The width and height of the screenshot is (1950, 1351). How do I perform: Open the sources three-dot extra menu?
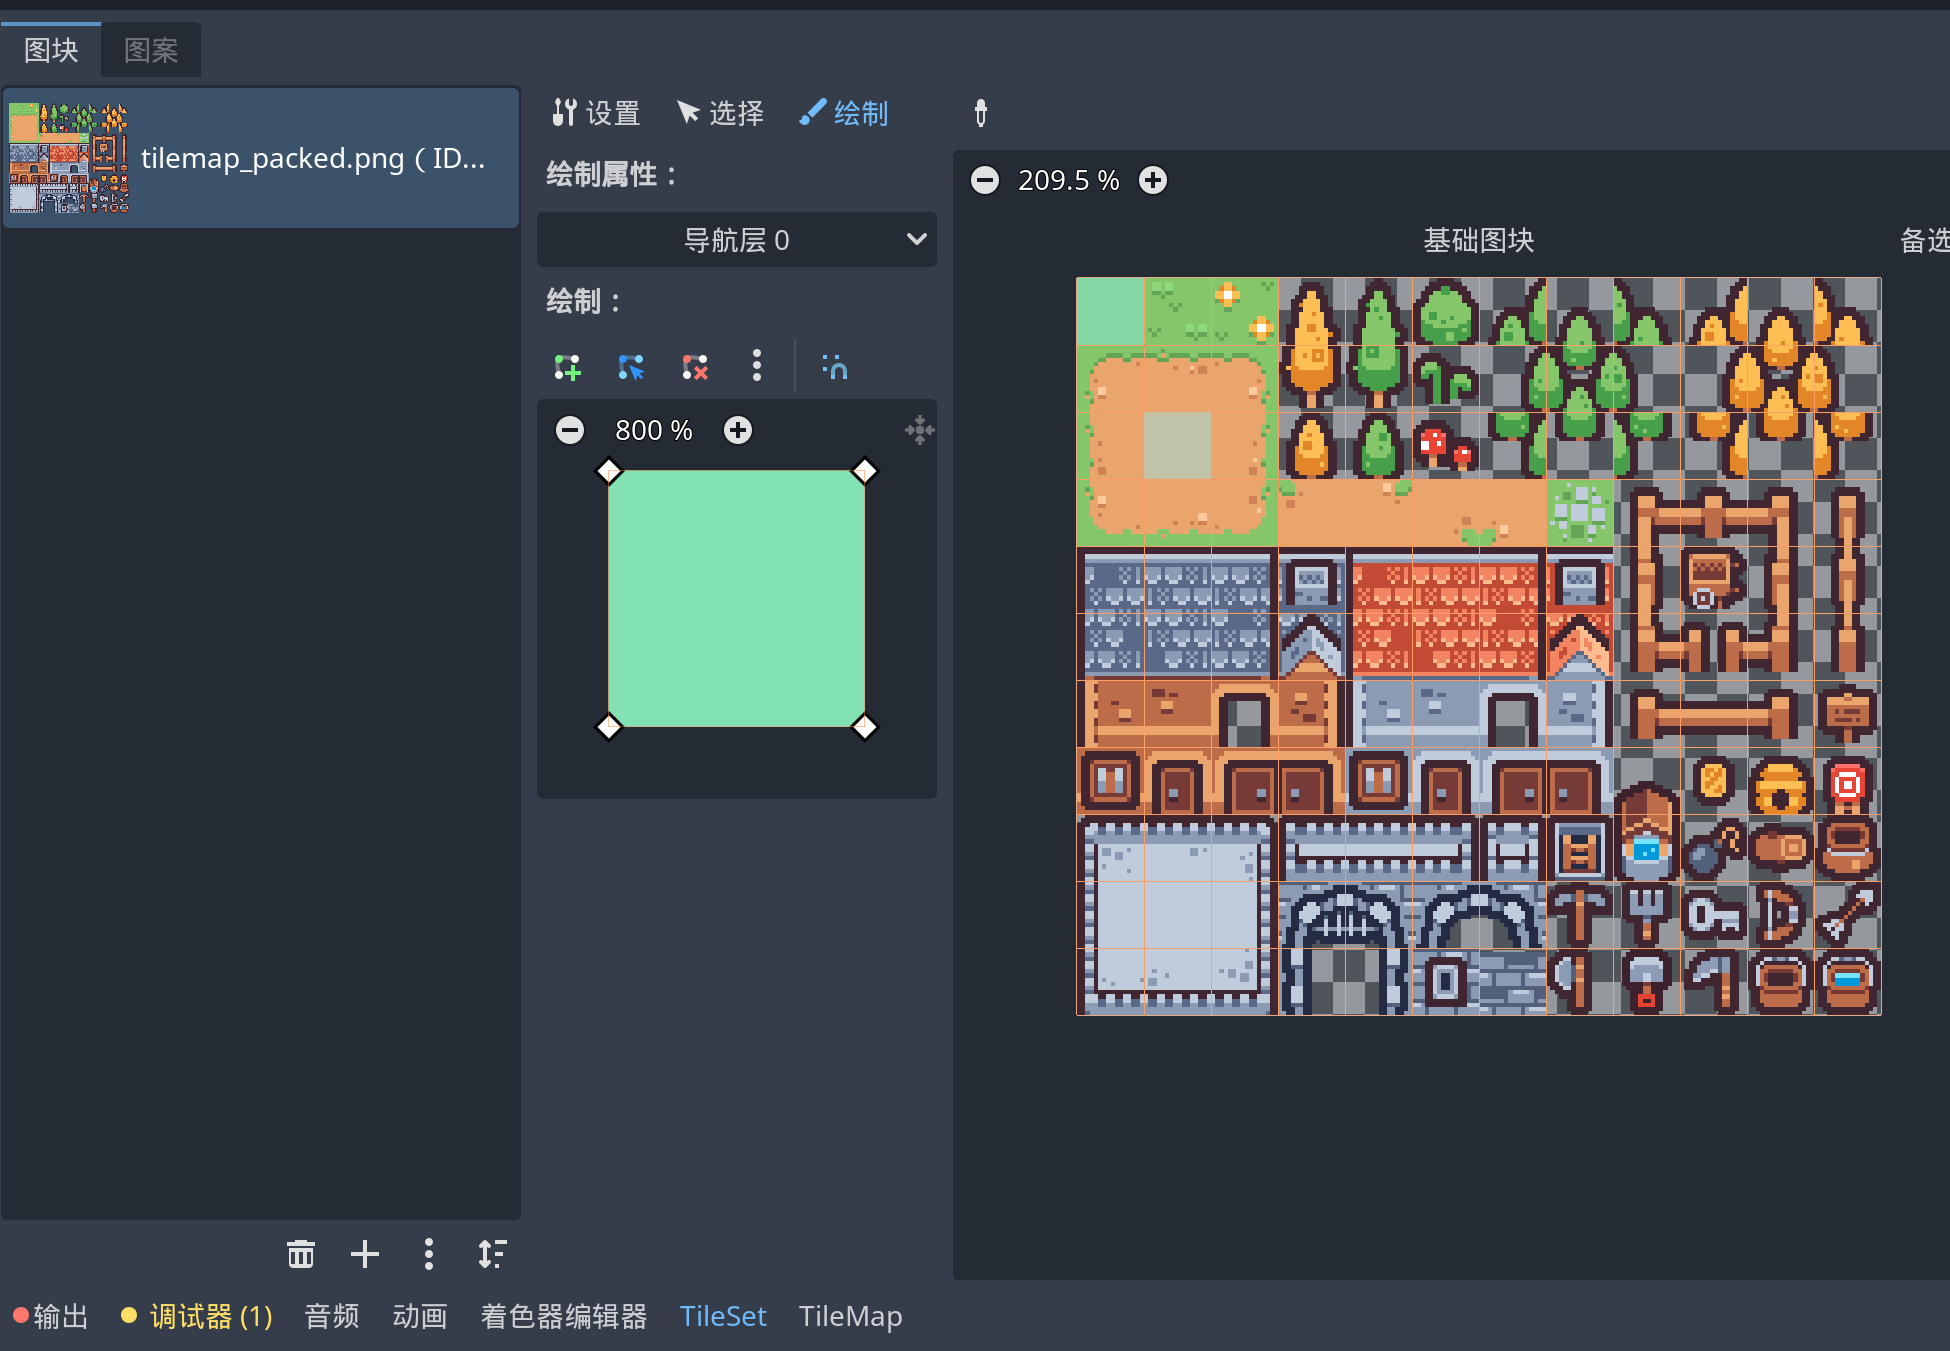(x=429, y=1254)
